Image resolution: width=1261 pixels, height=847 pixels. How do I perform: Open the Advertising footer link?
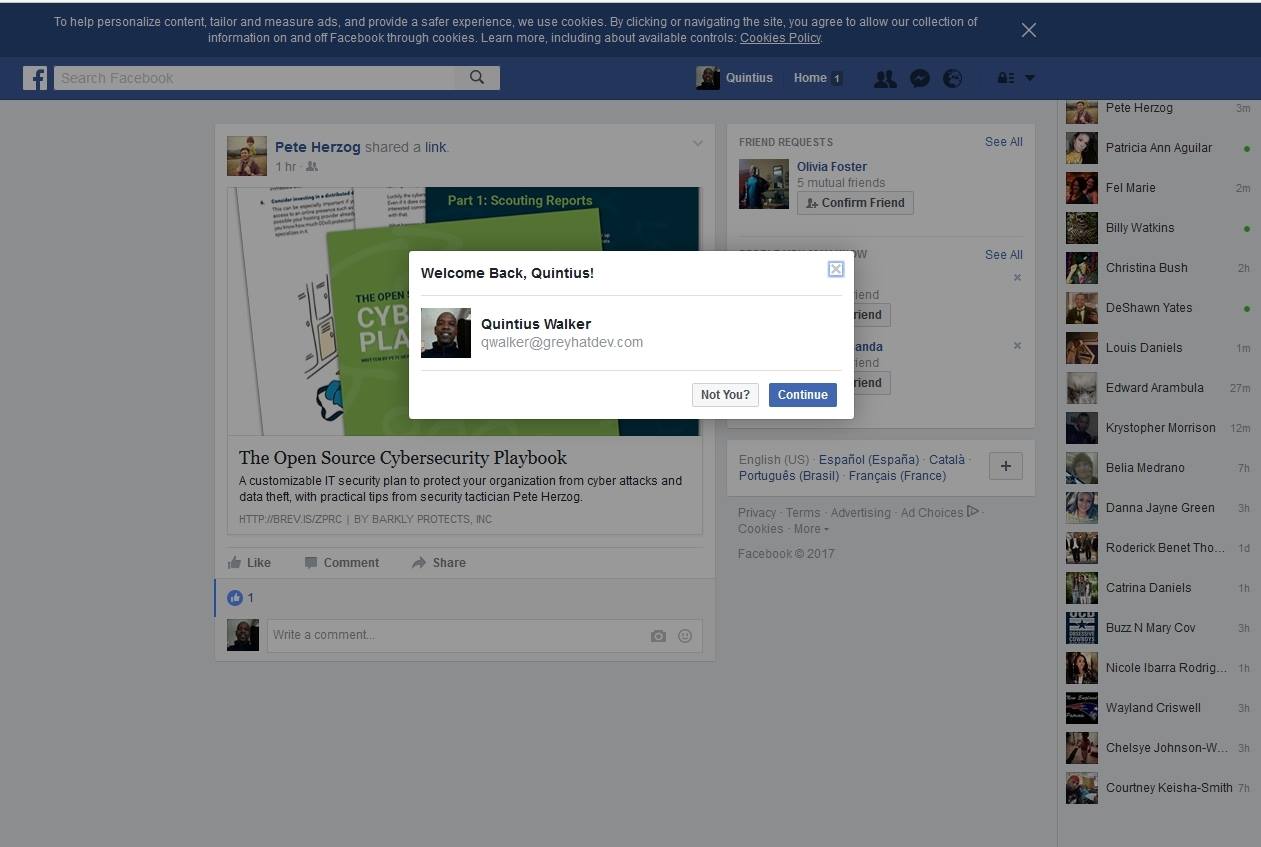[860, 513]
